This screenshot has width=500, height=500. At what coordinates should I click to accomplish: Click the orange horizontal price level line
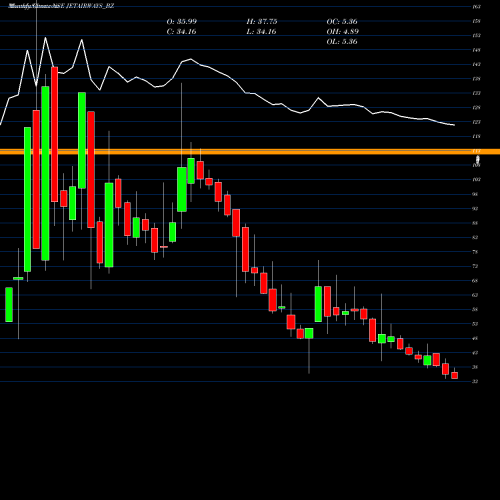pyautogui.click(x=250, y=152)
